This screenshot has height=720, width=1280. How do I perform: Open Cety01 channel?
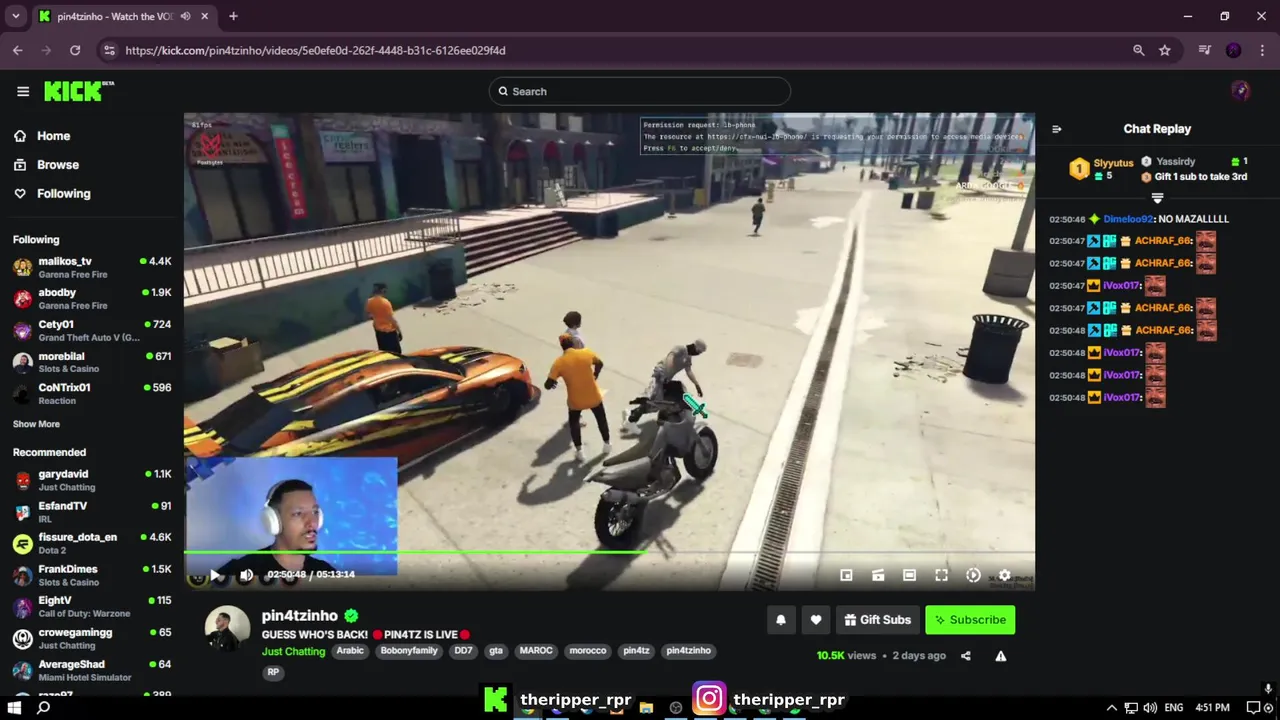point(92,331)
